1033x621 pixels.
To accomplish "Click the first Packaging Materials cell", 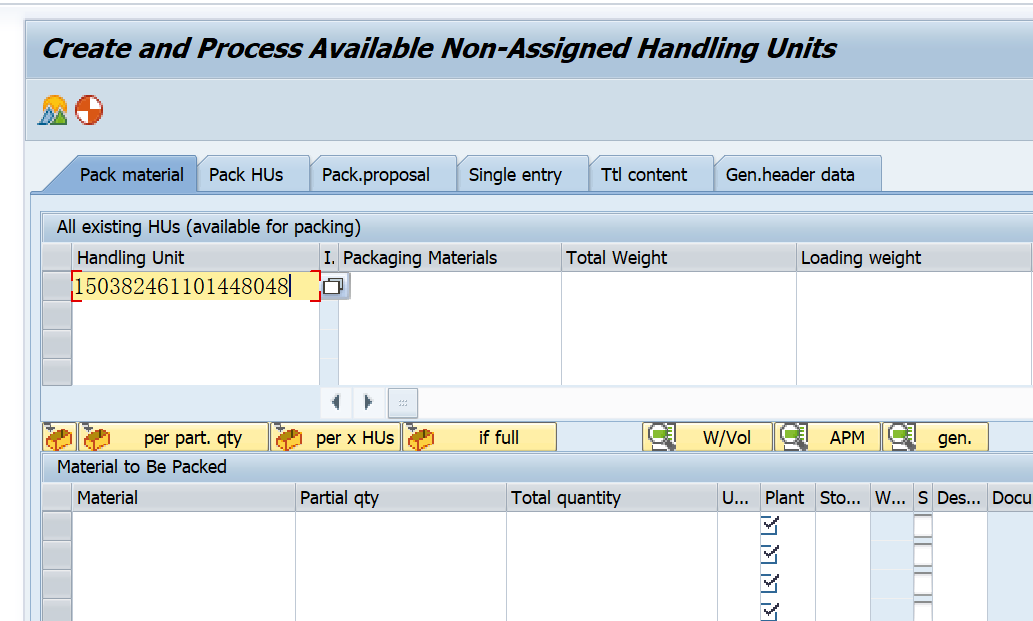I will point(449,286).
